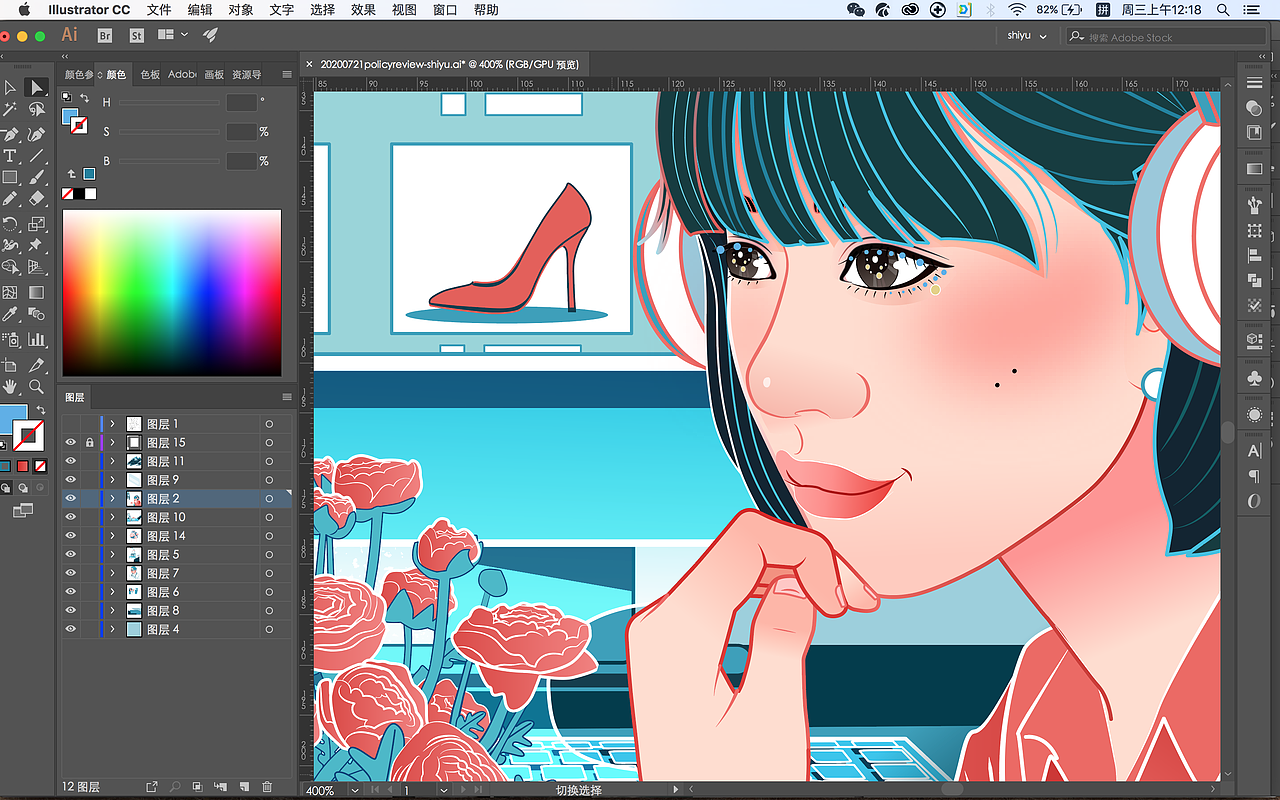
Task: Select the Magic Wand tool
Action: coord(10,110)
